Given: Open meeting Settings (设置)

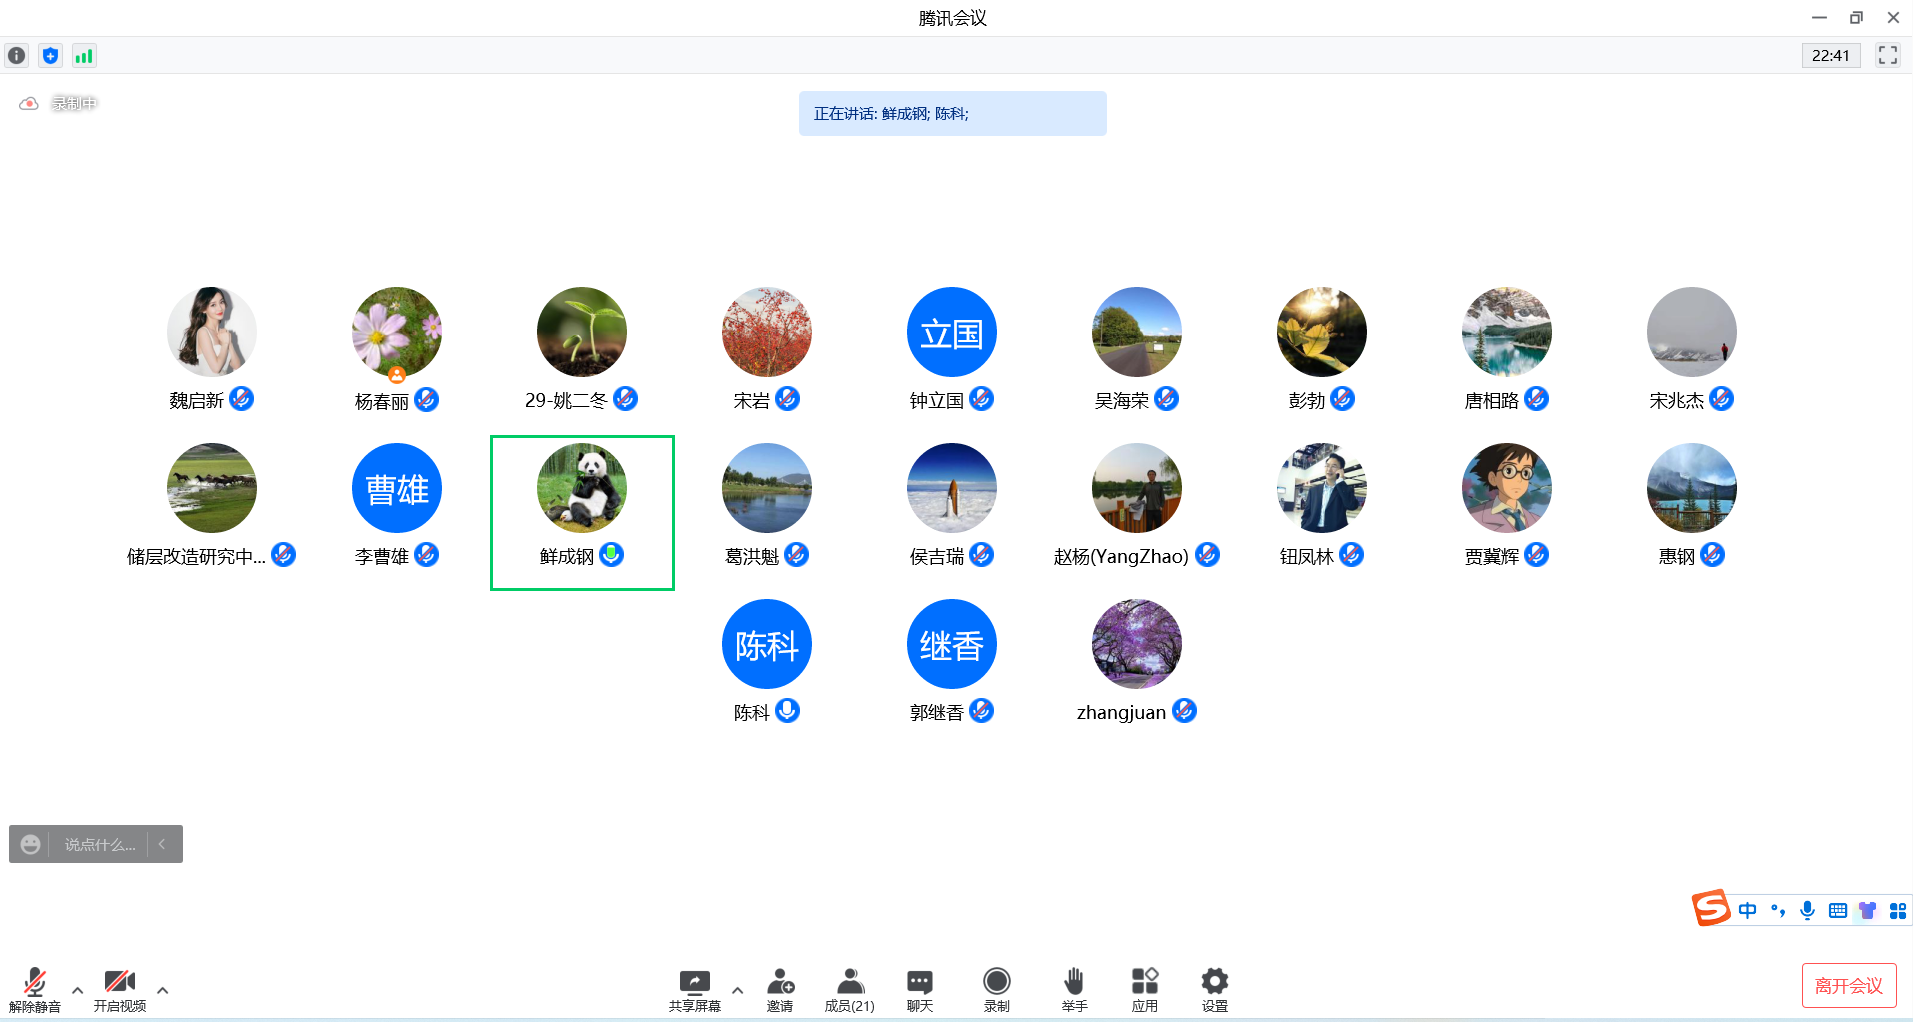Looking at the screenshot, I should tap(1214, 989).
